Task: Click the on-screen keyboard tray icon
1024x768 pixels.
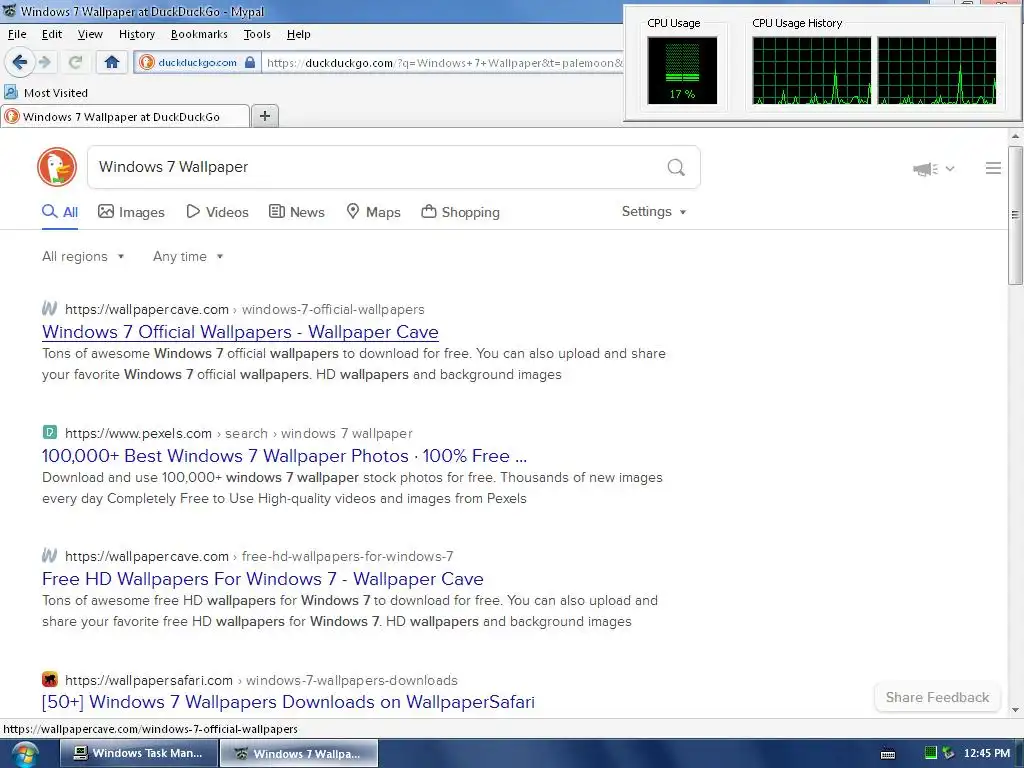Action: [888, 754]
